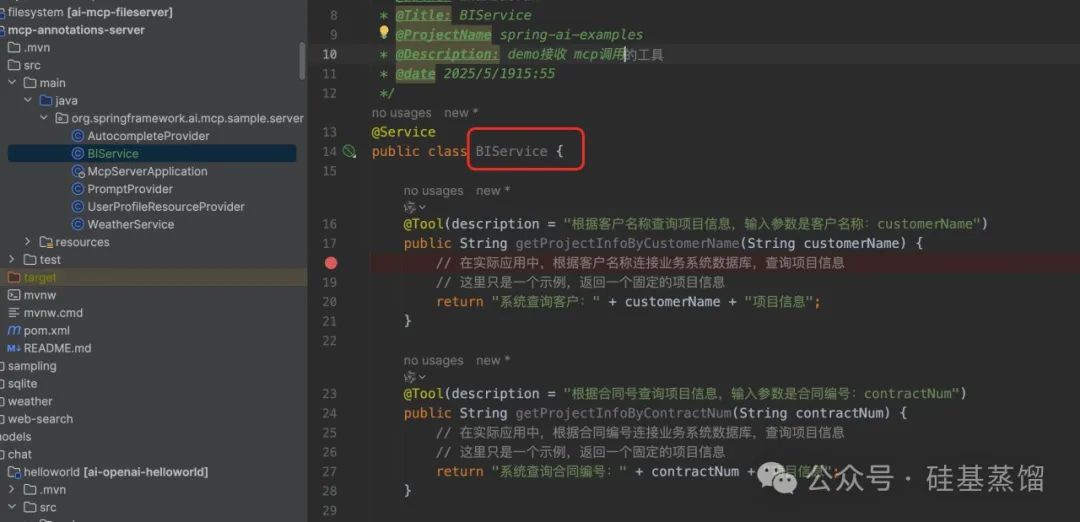Collapse the org.springframework.ai.mcp.sample.server package chevron
This screenshot has height=522, width=1080.
(x=45, y=118)
